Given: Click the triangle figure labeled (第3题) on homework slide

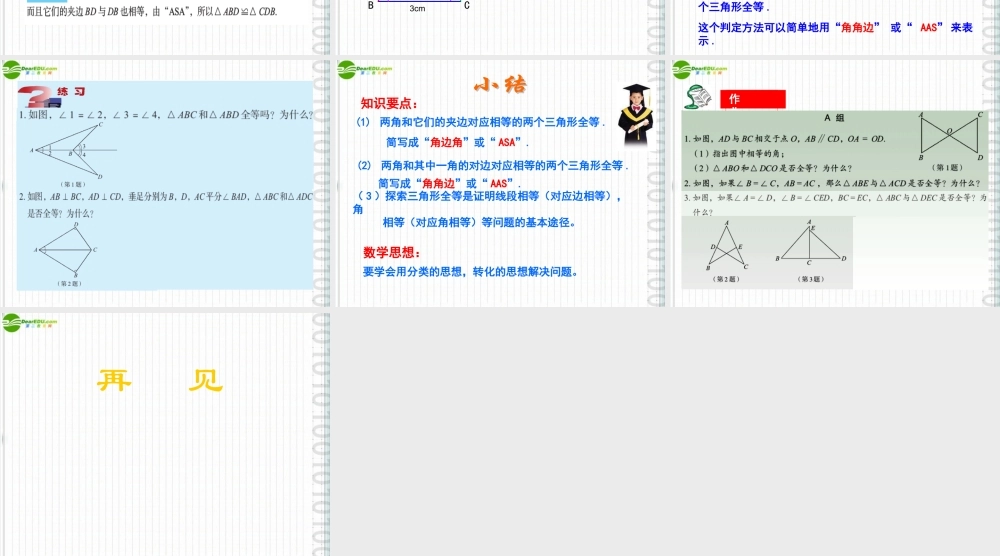Looking at the screenshot, I should 811,243.
